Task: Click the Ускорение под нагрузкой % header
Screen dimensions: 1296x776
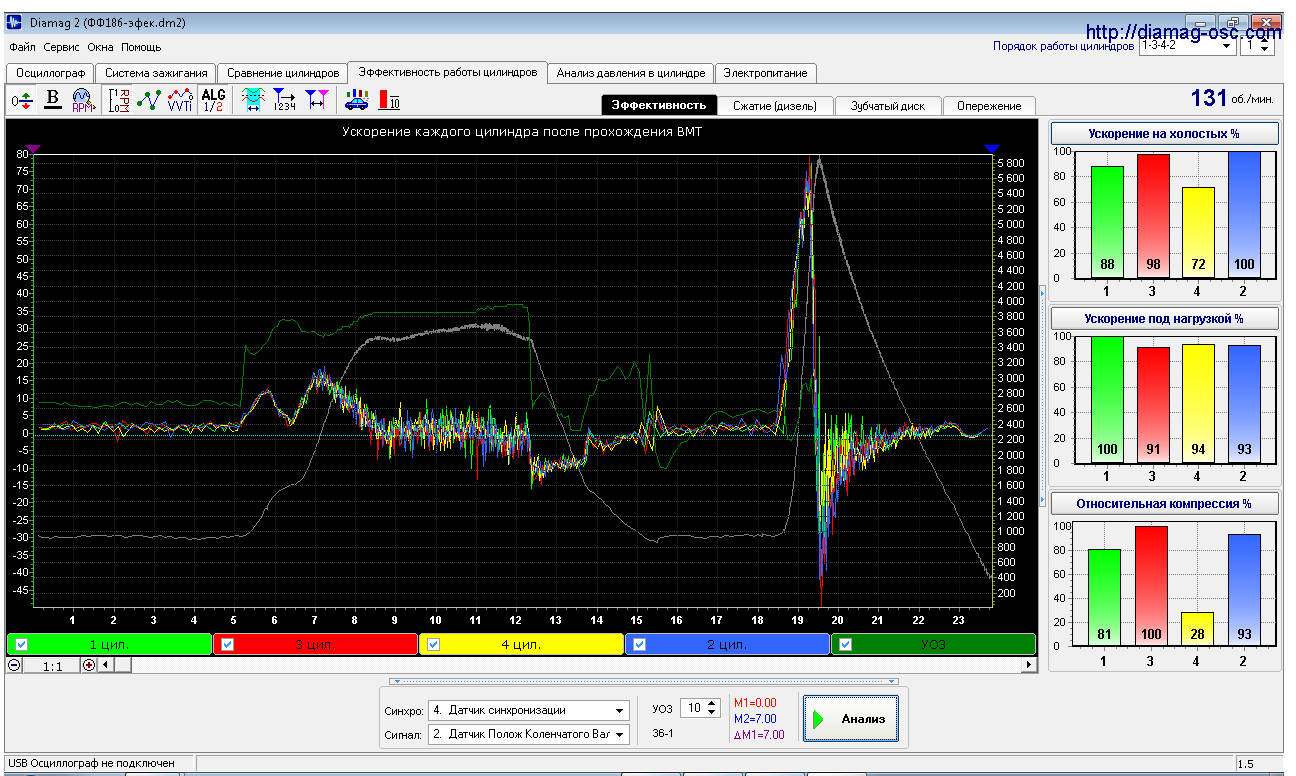Action: 1164,318
